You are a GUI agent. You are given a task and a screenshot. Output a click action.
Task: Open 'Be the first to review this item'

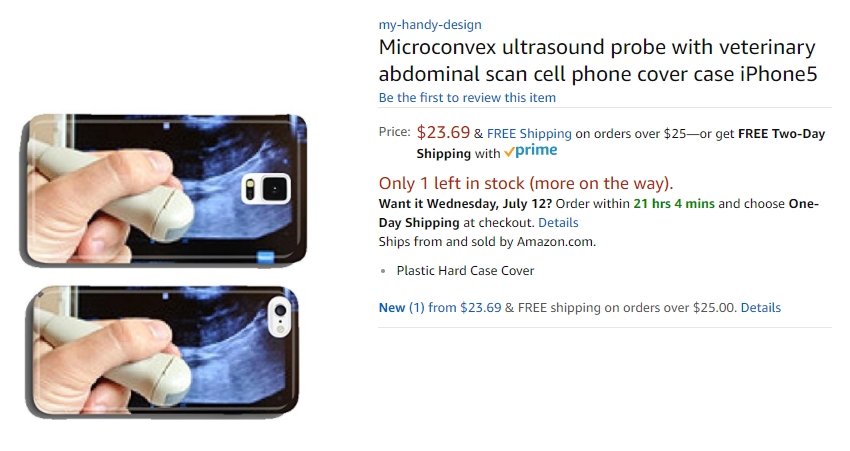[467, 98]
